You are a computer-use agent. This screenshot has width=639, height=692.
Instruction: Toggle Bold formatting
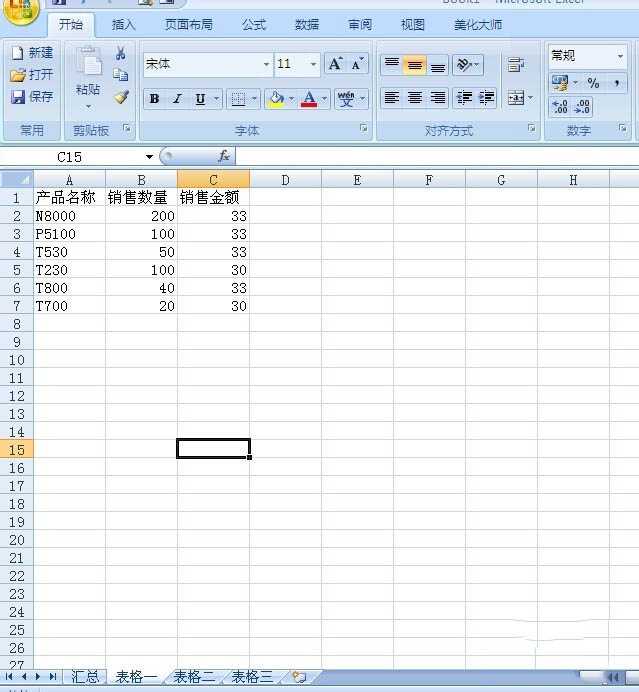point(154,99)
